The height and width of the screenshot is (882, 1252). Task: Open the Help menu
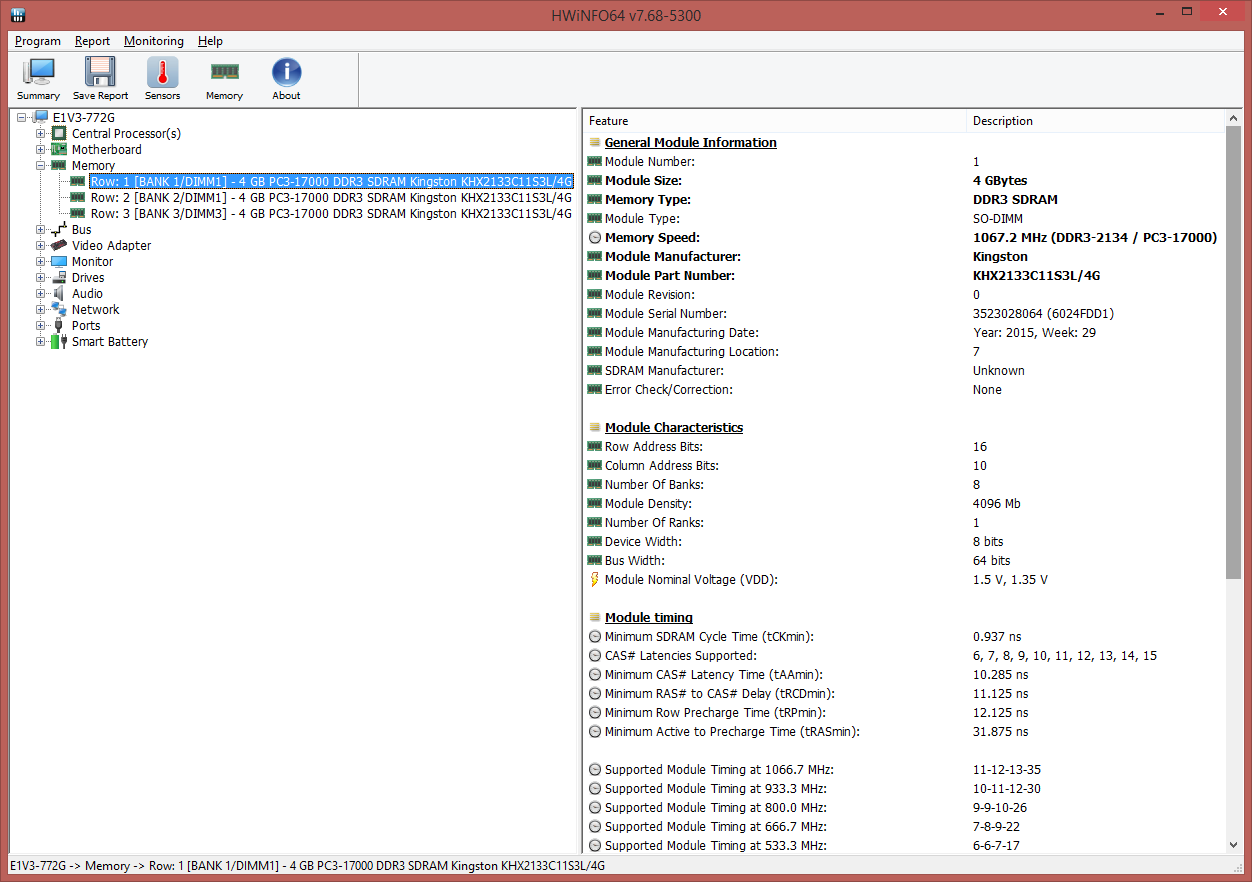pos(210,41)
